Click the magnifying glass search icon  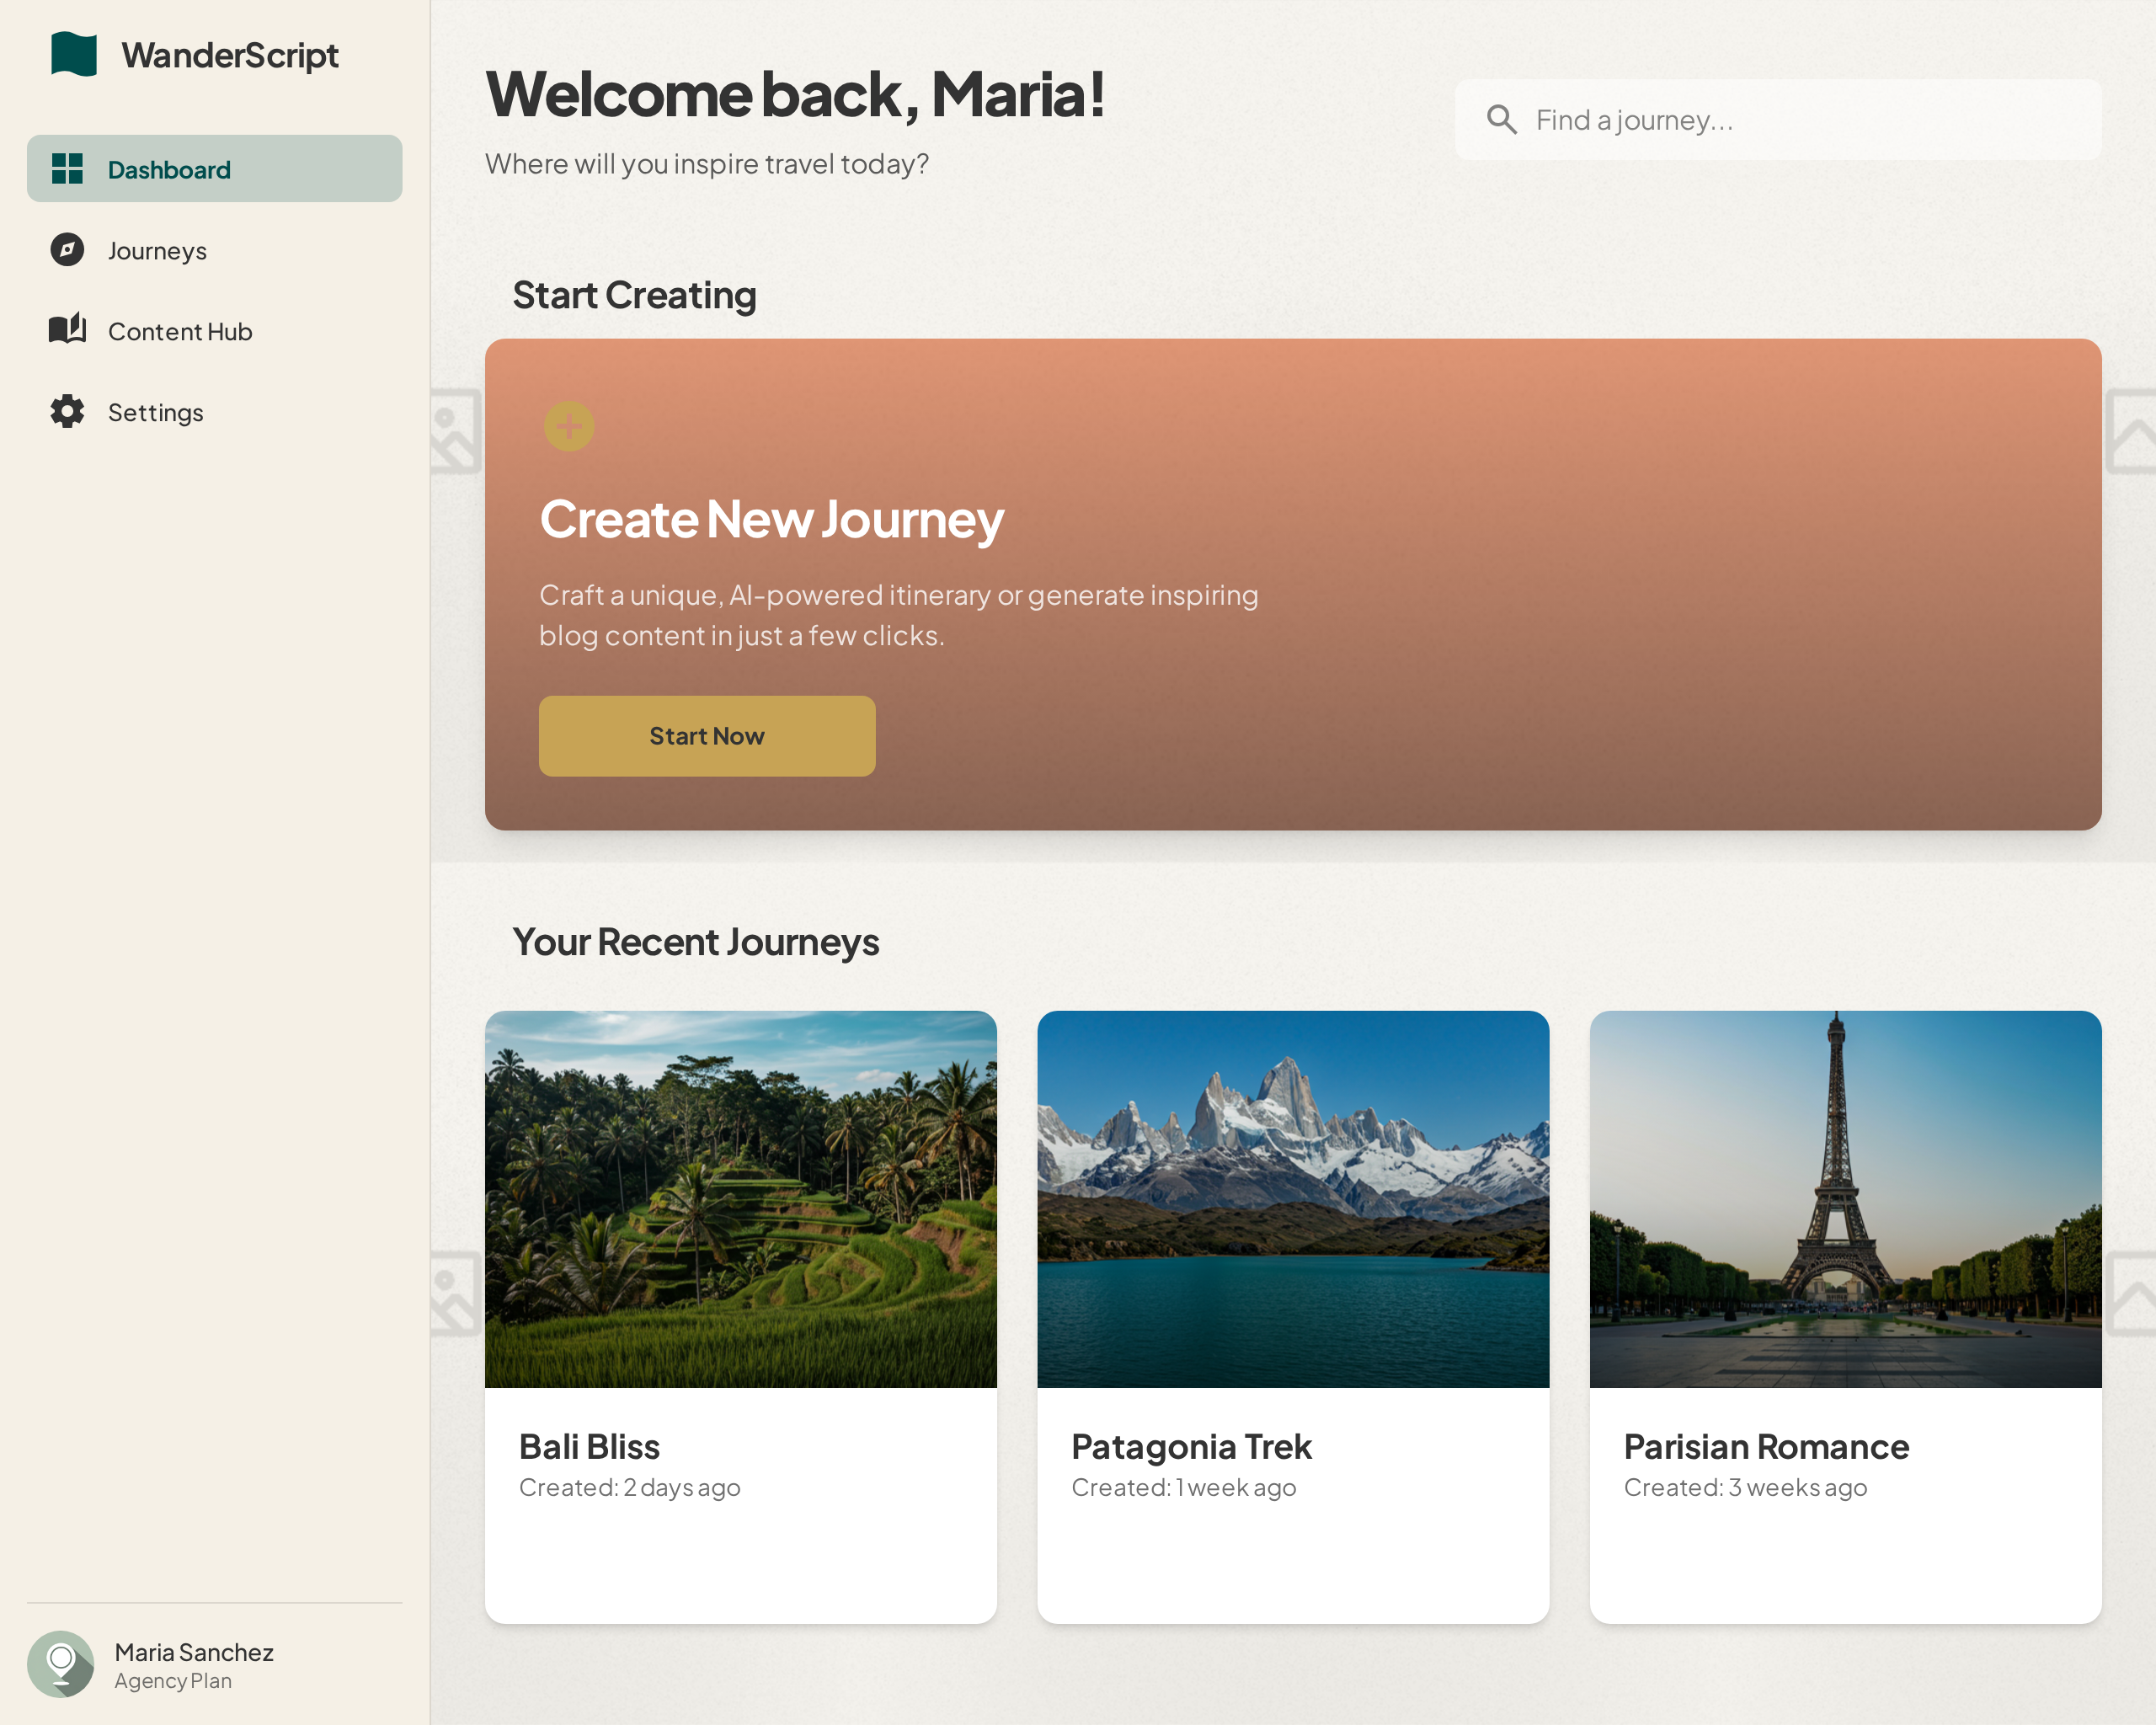(1501, 120)
